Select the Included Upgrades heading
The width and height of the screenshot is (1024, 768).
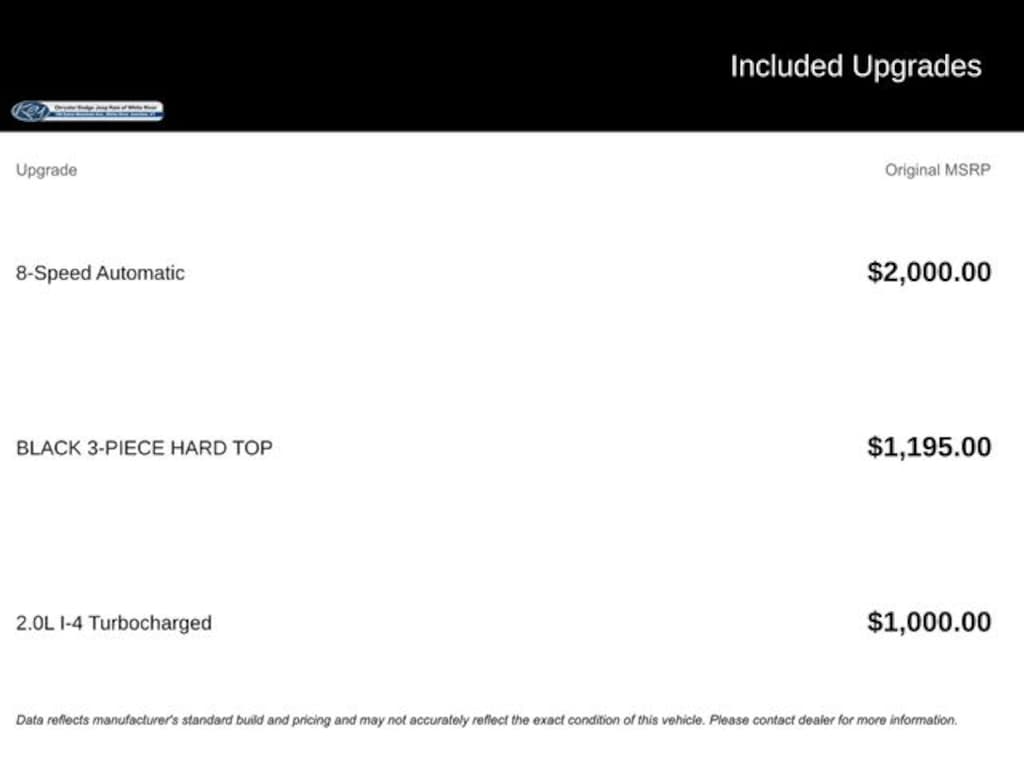[855, 66]
